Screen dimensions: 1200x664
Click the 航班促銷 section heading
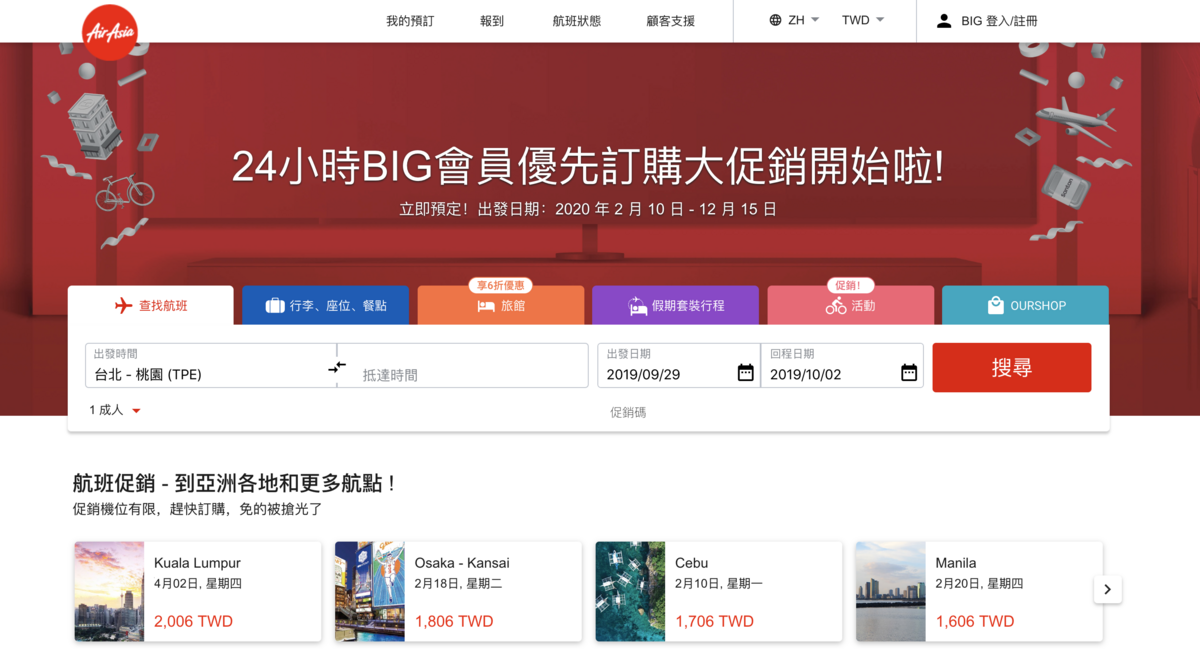(x=235, y=483)
